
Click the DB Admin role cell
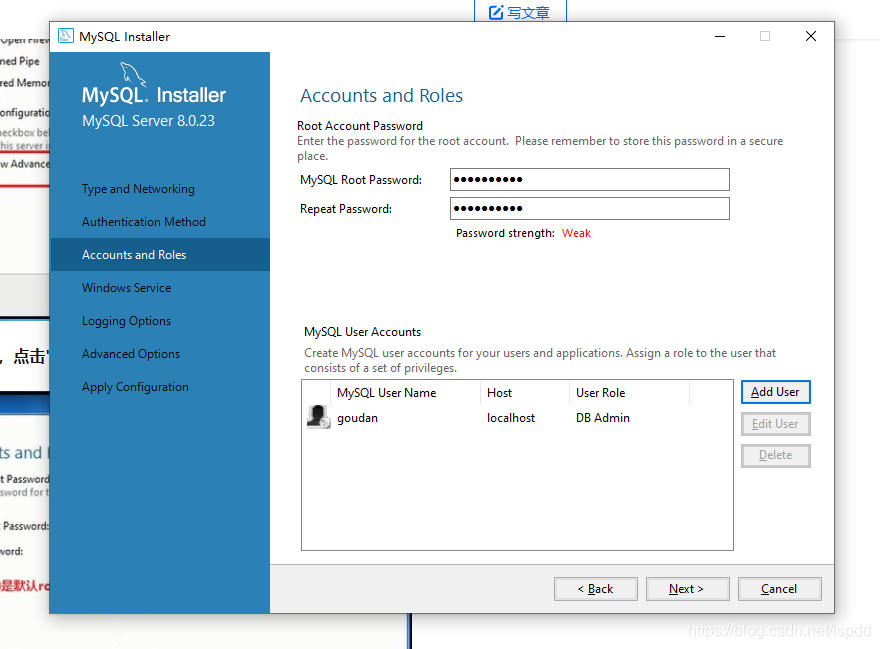[603, 418]
